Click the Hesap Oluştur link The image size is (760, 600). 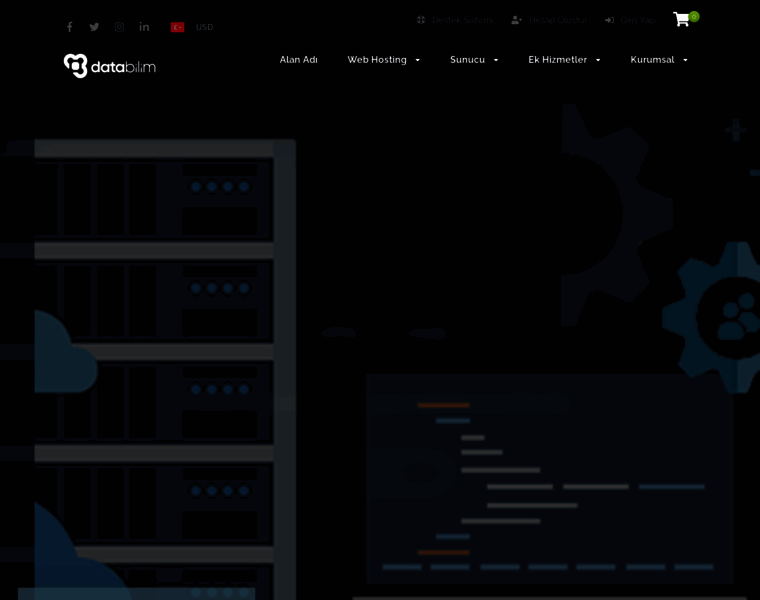[558, 20]
